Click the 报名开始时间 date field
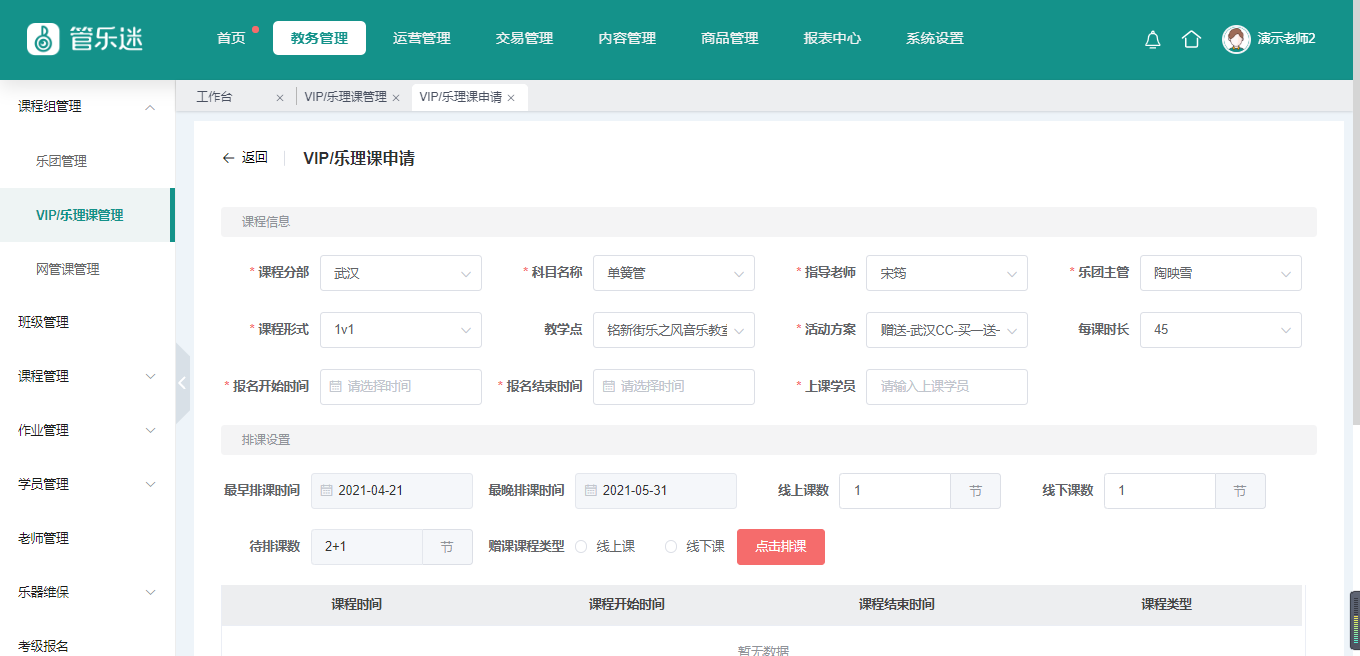 coord(400,386)
